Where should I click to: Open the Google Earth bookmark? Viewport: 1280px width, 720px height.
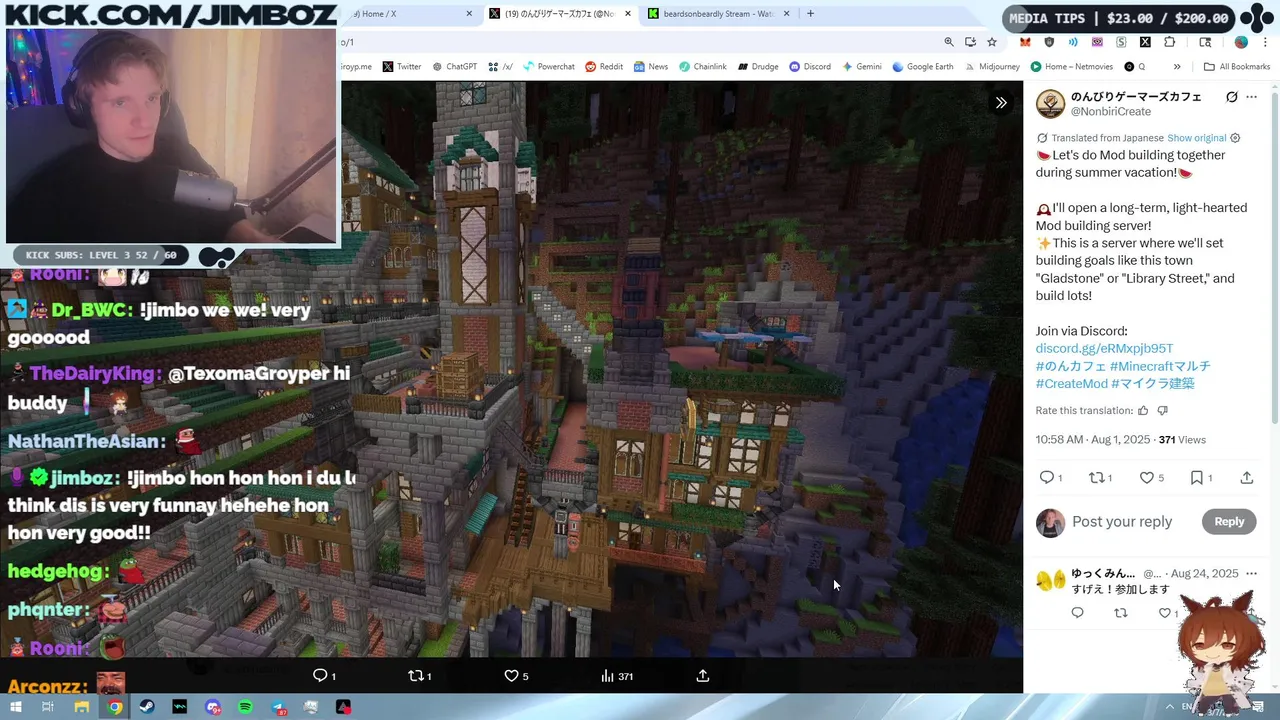click(x=922, y=67)
